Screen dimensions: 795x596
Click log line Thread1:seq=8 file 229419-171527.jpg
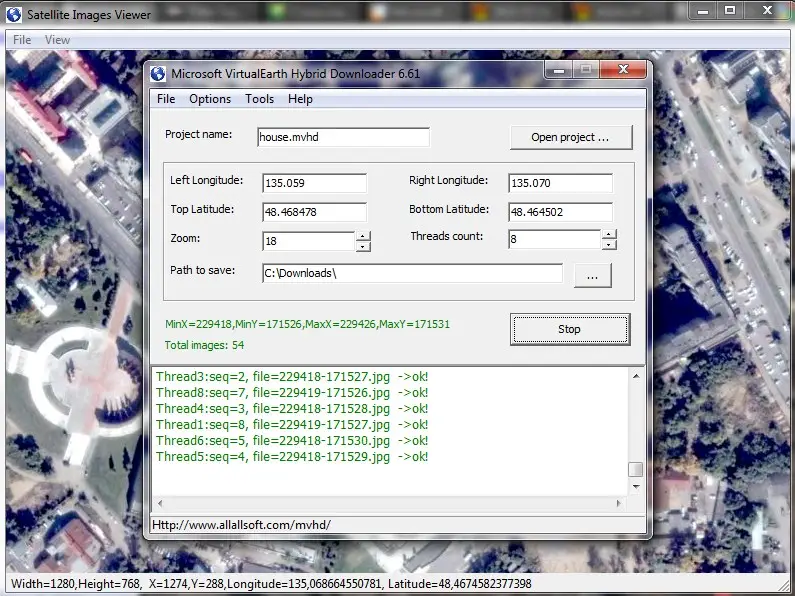click(292, 425)
